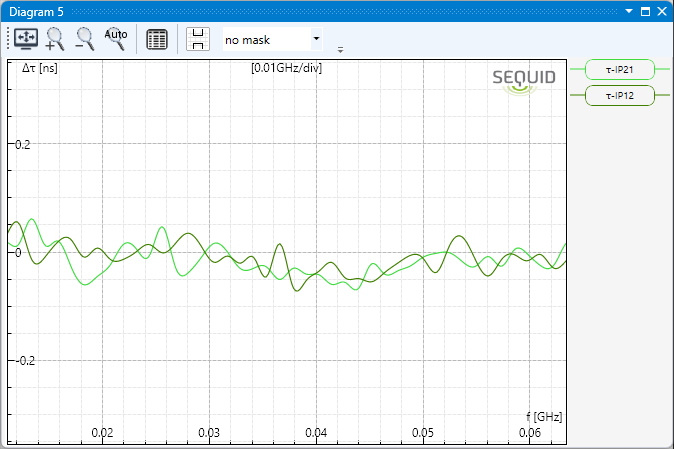This screenshot has height=449, width=674.
Task: Click the SEQUID logo in diagram
Action: click(518, 80)
